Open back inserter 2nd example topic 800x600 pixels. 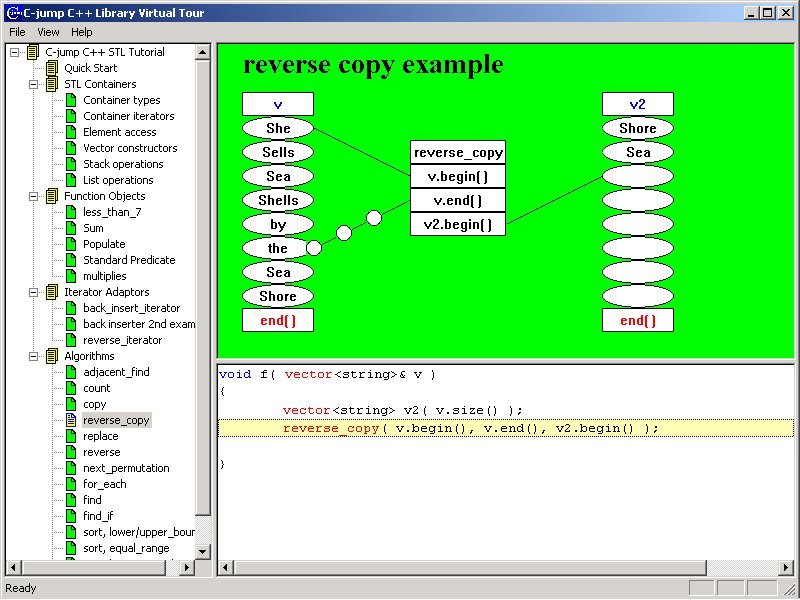click(138, 324)
